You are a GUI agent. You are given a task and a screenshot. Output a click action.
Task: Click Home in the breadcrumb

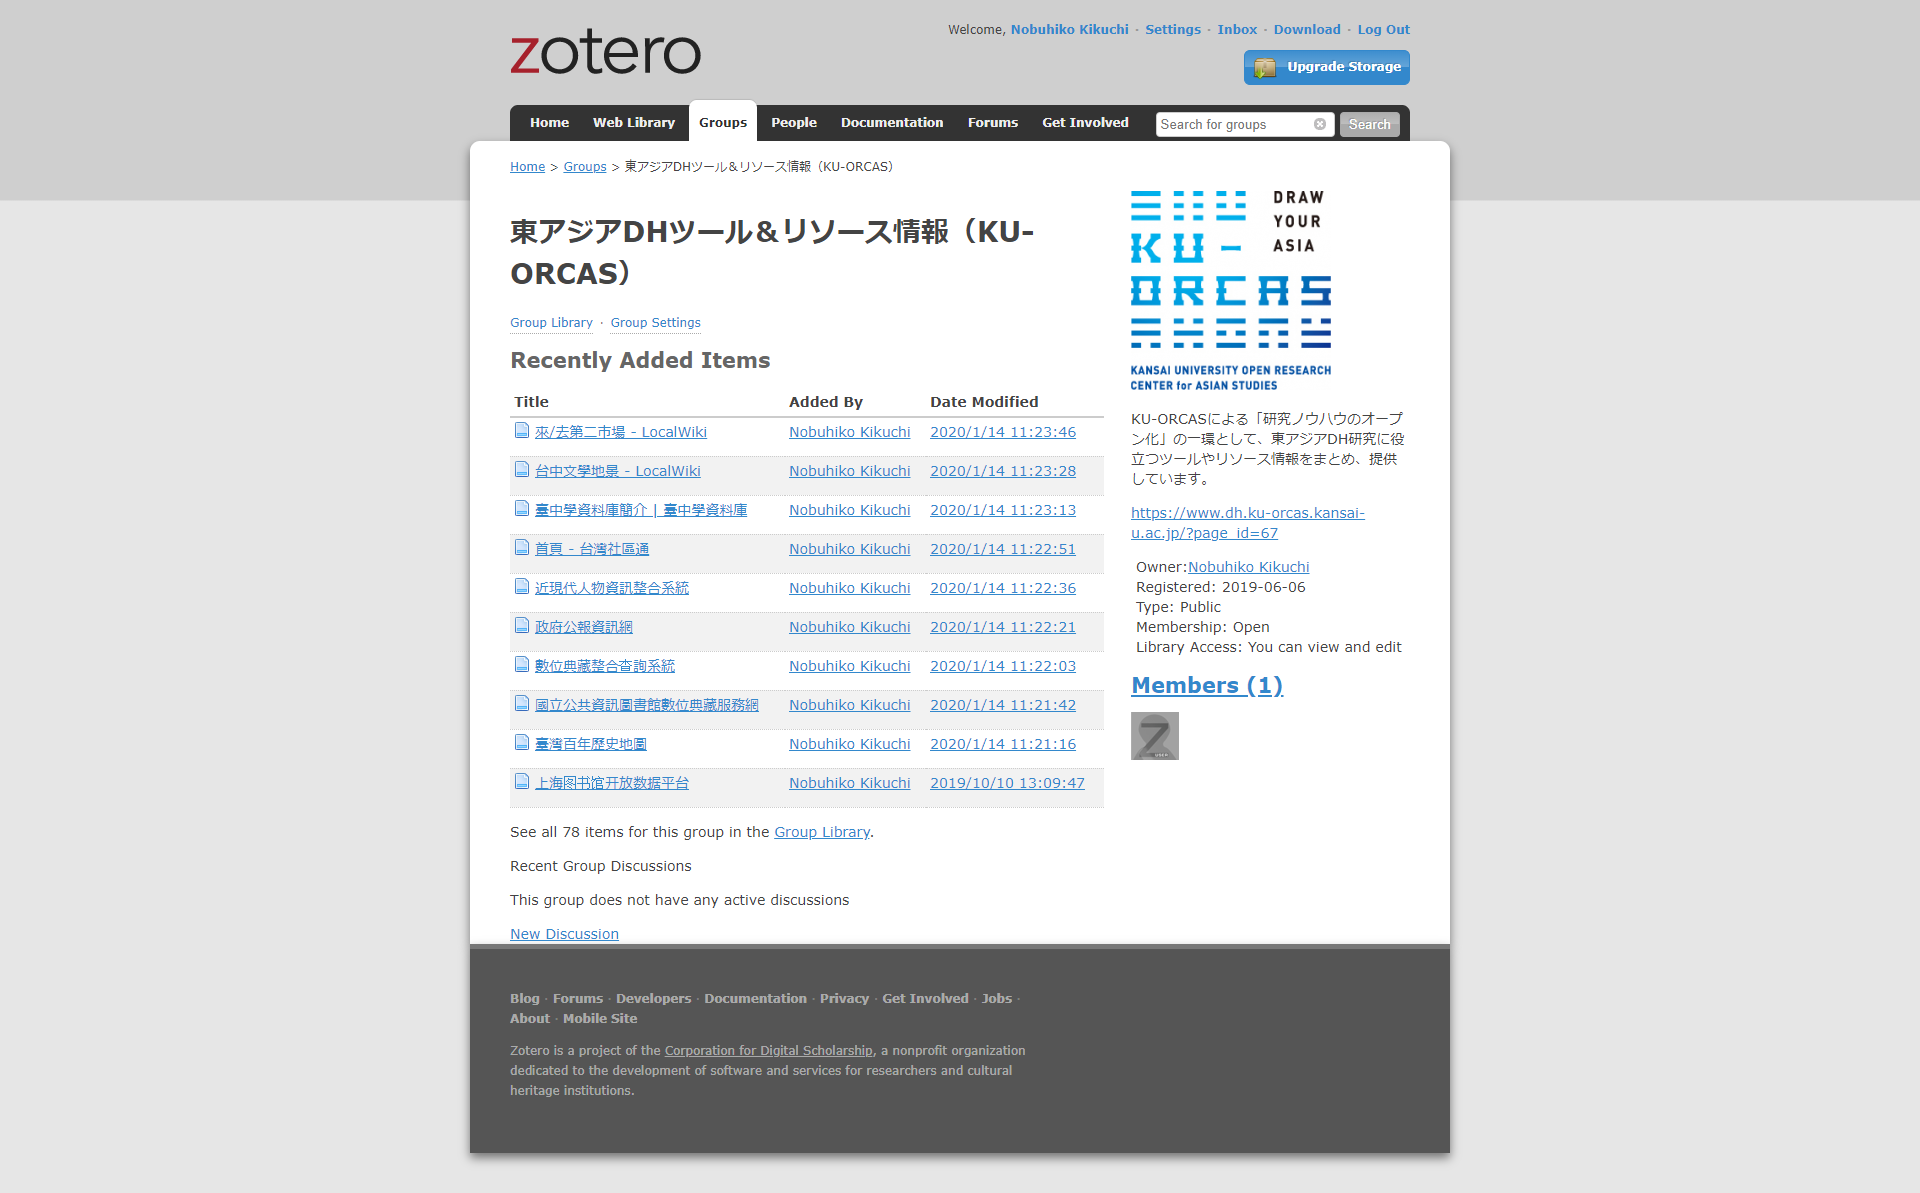click(527, 166)
